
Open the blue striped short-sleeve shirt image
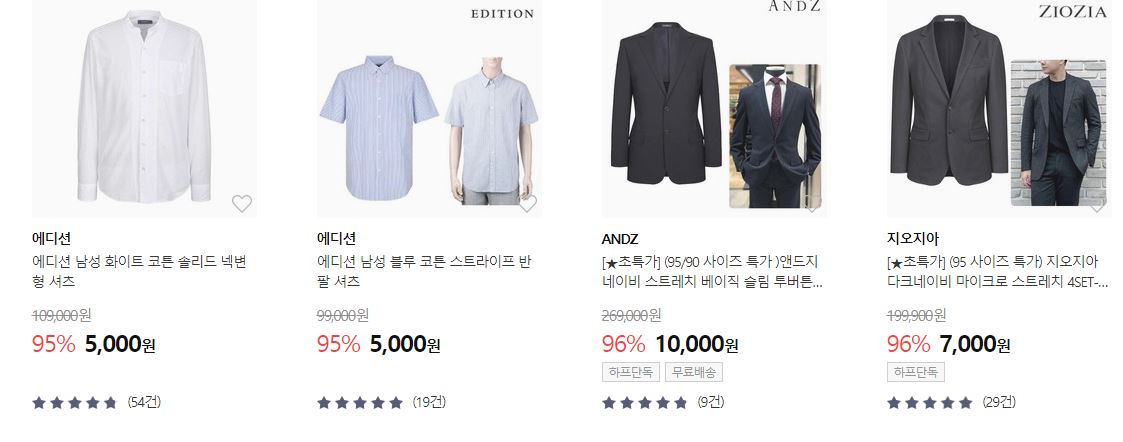[x=429, y=108]
